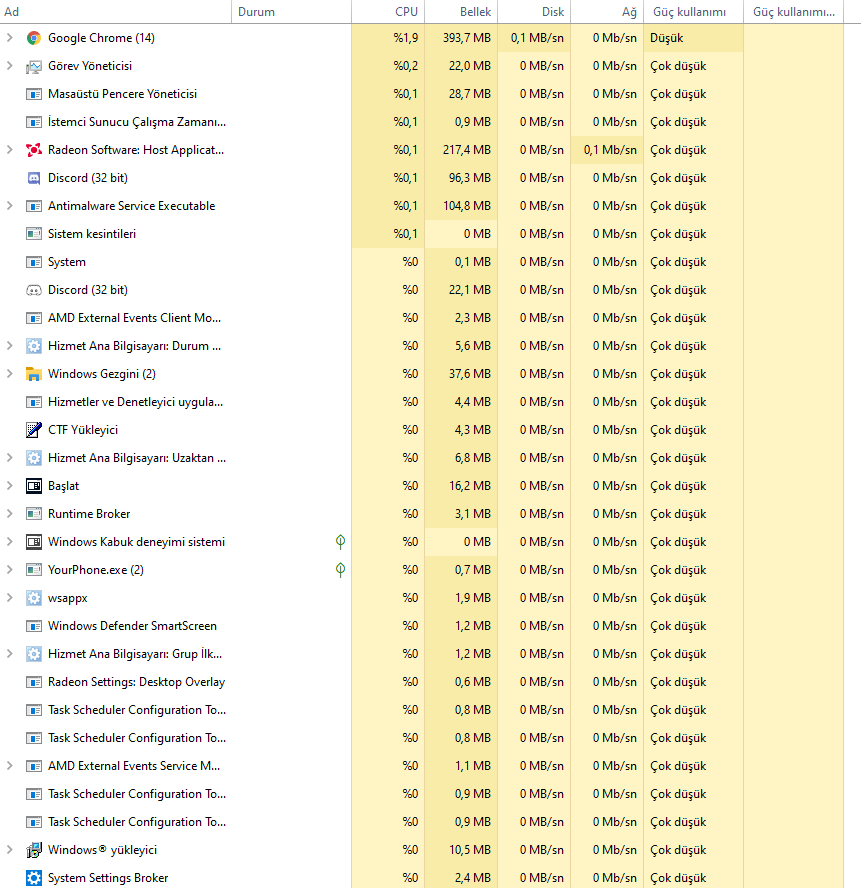The image size is (861, 888).
Task: Sort by the Güç kullanımı column header
Action: [x=693, y=12]
